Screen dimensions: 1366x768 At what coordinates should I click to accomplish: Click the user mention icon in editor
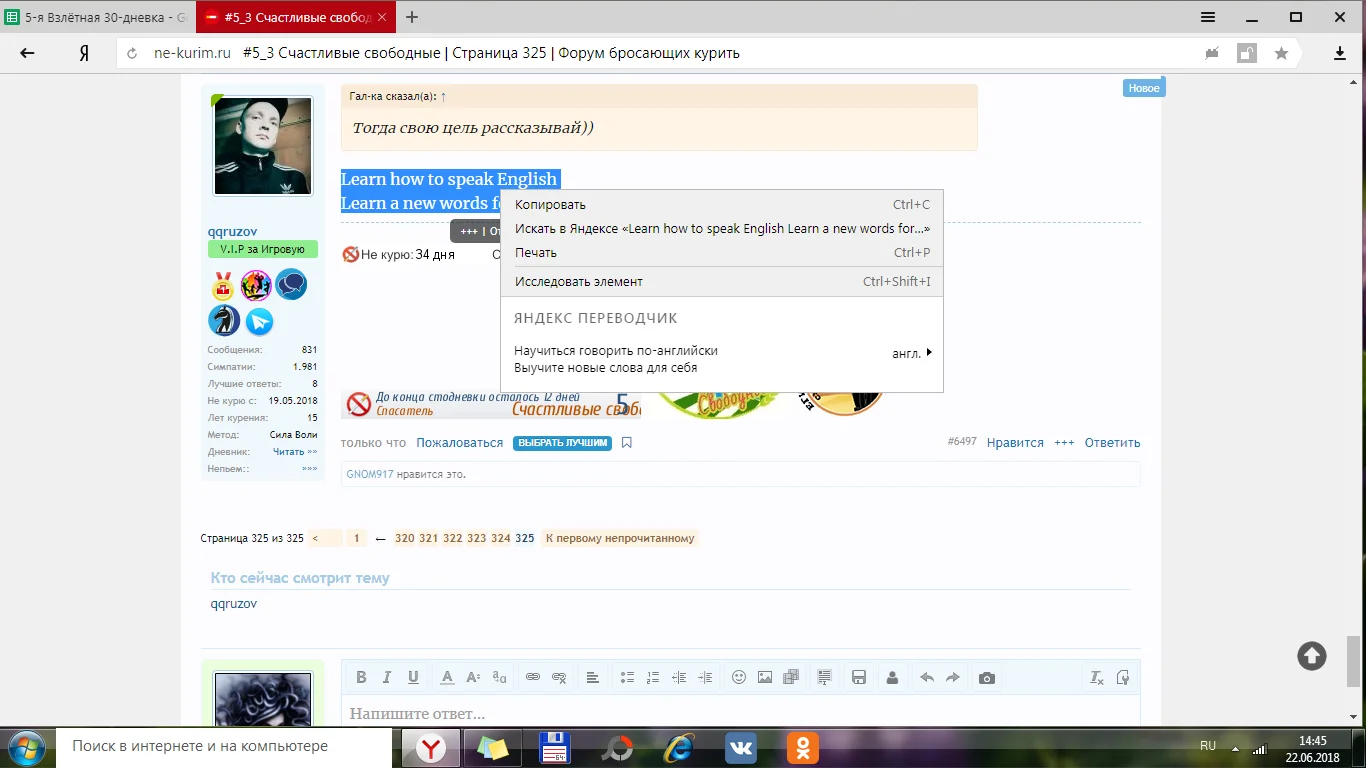coord(892,677)
